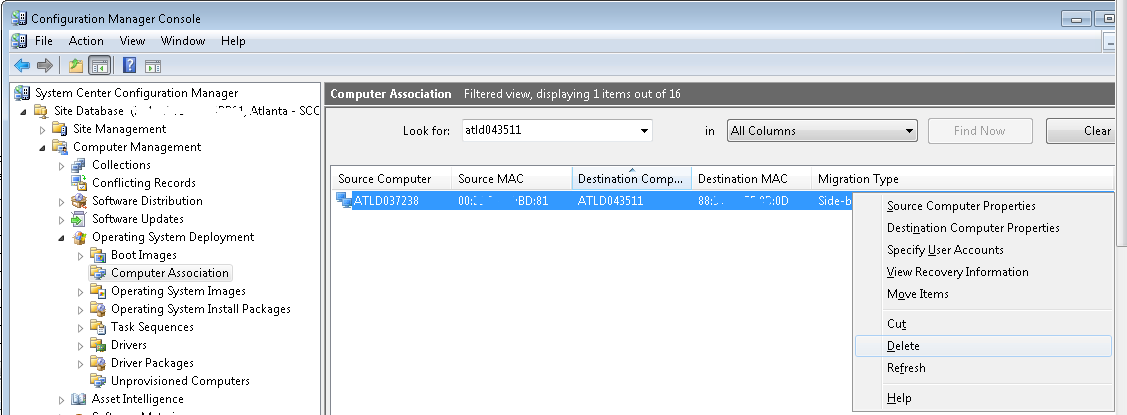Click the Forward arrow toolbar icon

click(45, 65)
